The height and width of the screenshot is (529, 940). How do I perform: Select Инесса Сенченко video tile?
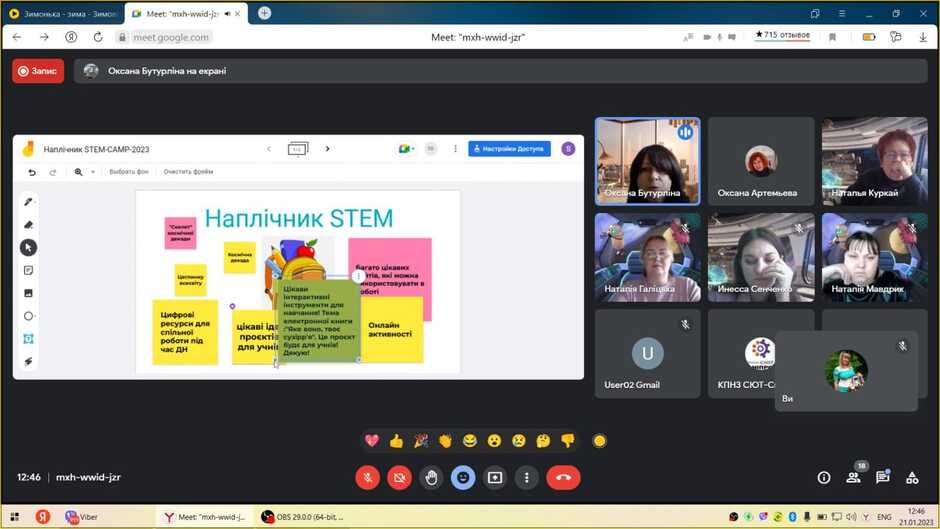click(x=761, y=257)
